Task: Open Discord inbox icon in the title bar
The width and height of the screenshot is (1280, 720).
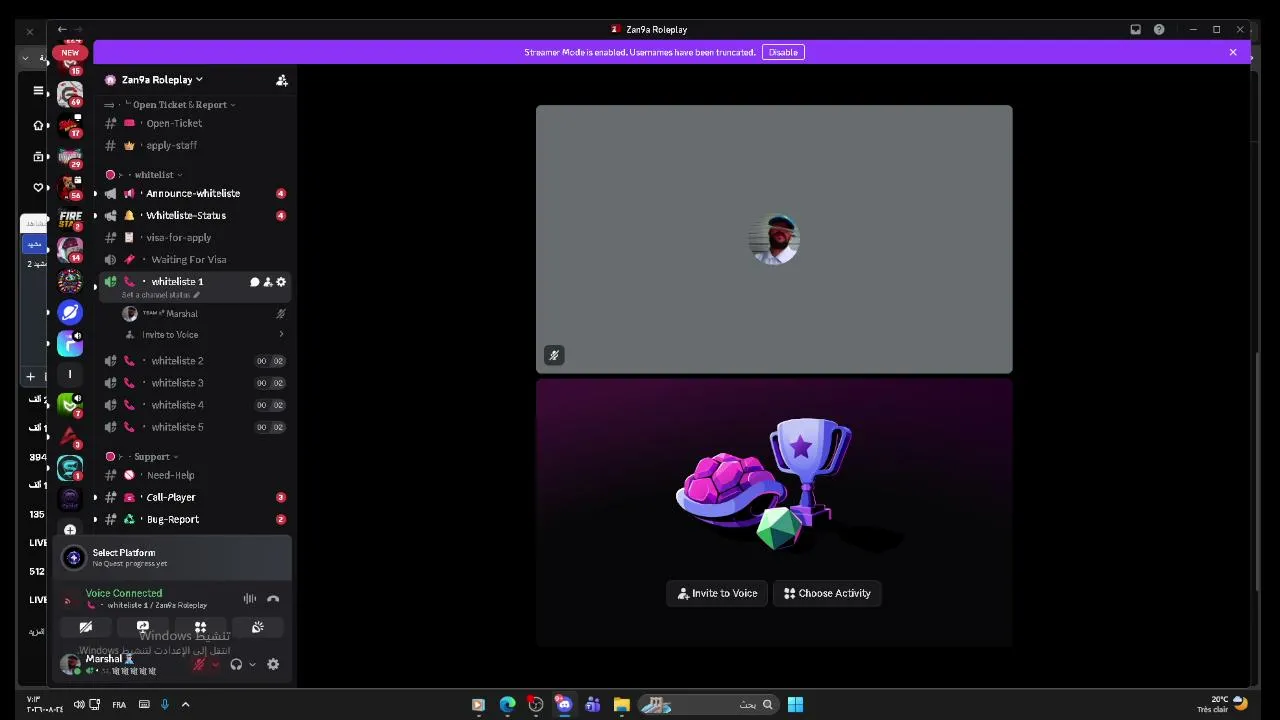Action: [x=1135, y=30]
